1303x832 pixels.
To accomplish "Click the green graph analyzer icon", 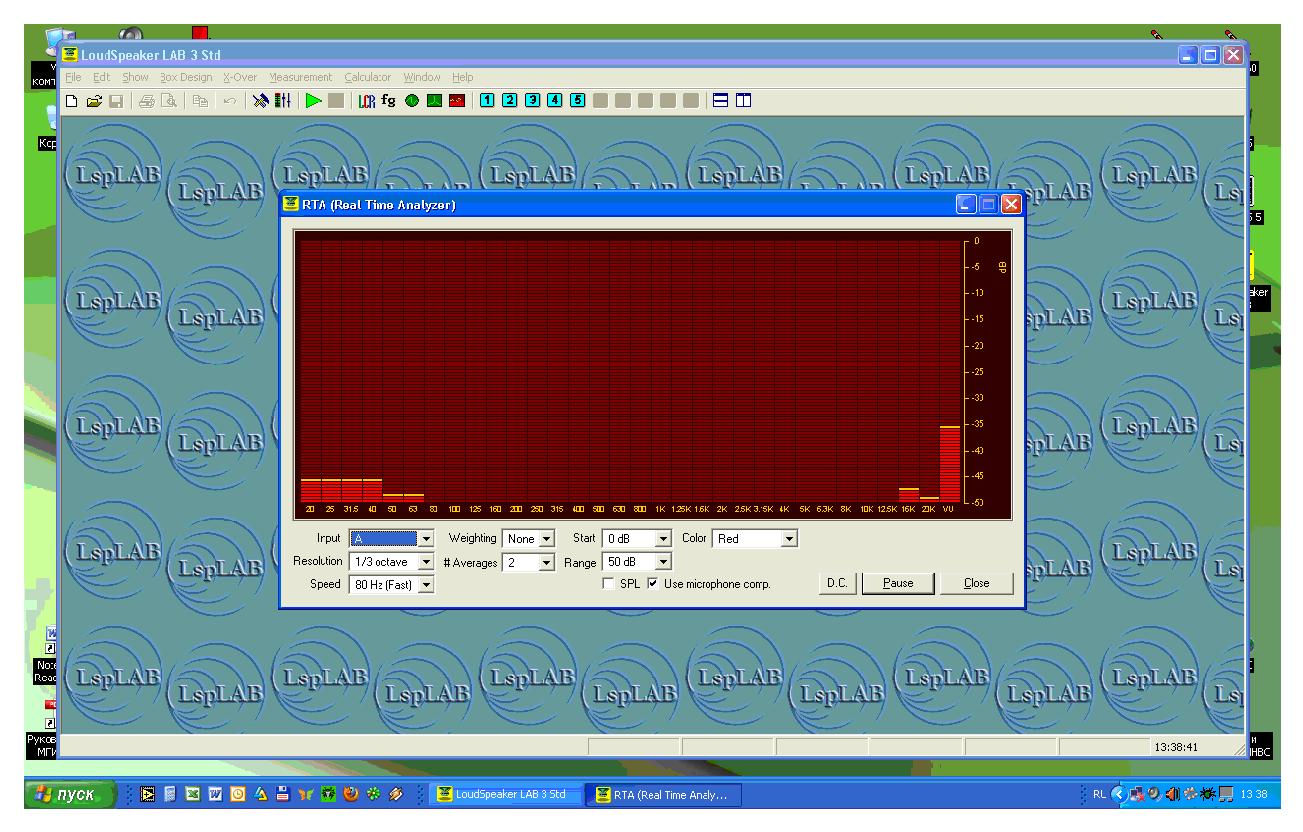I will (434, 101).
